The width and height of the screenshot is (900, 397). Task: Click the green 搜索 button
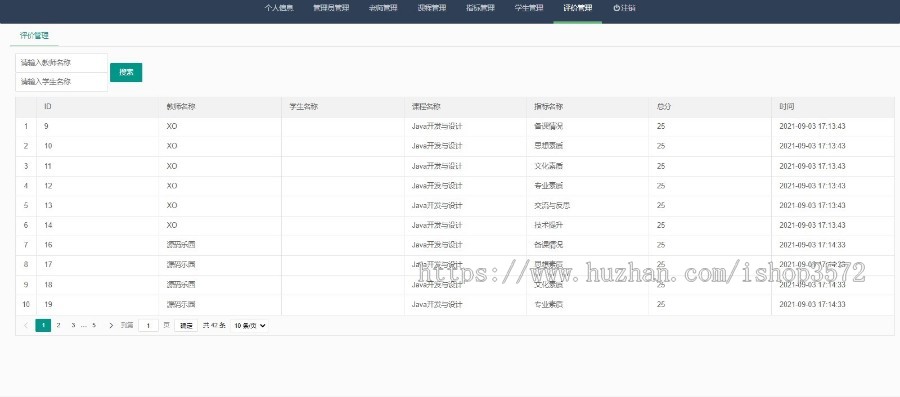[x=126, y=72]
